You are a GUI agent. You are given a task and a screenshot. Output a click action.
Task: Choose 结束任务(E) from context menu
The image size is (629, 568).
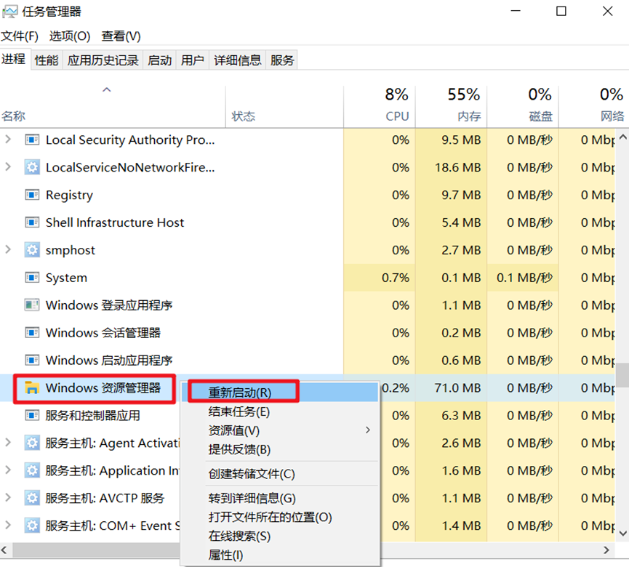[279, 412]
